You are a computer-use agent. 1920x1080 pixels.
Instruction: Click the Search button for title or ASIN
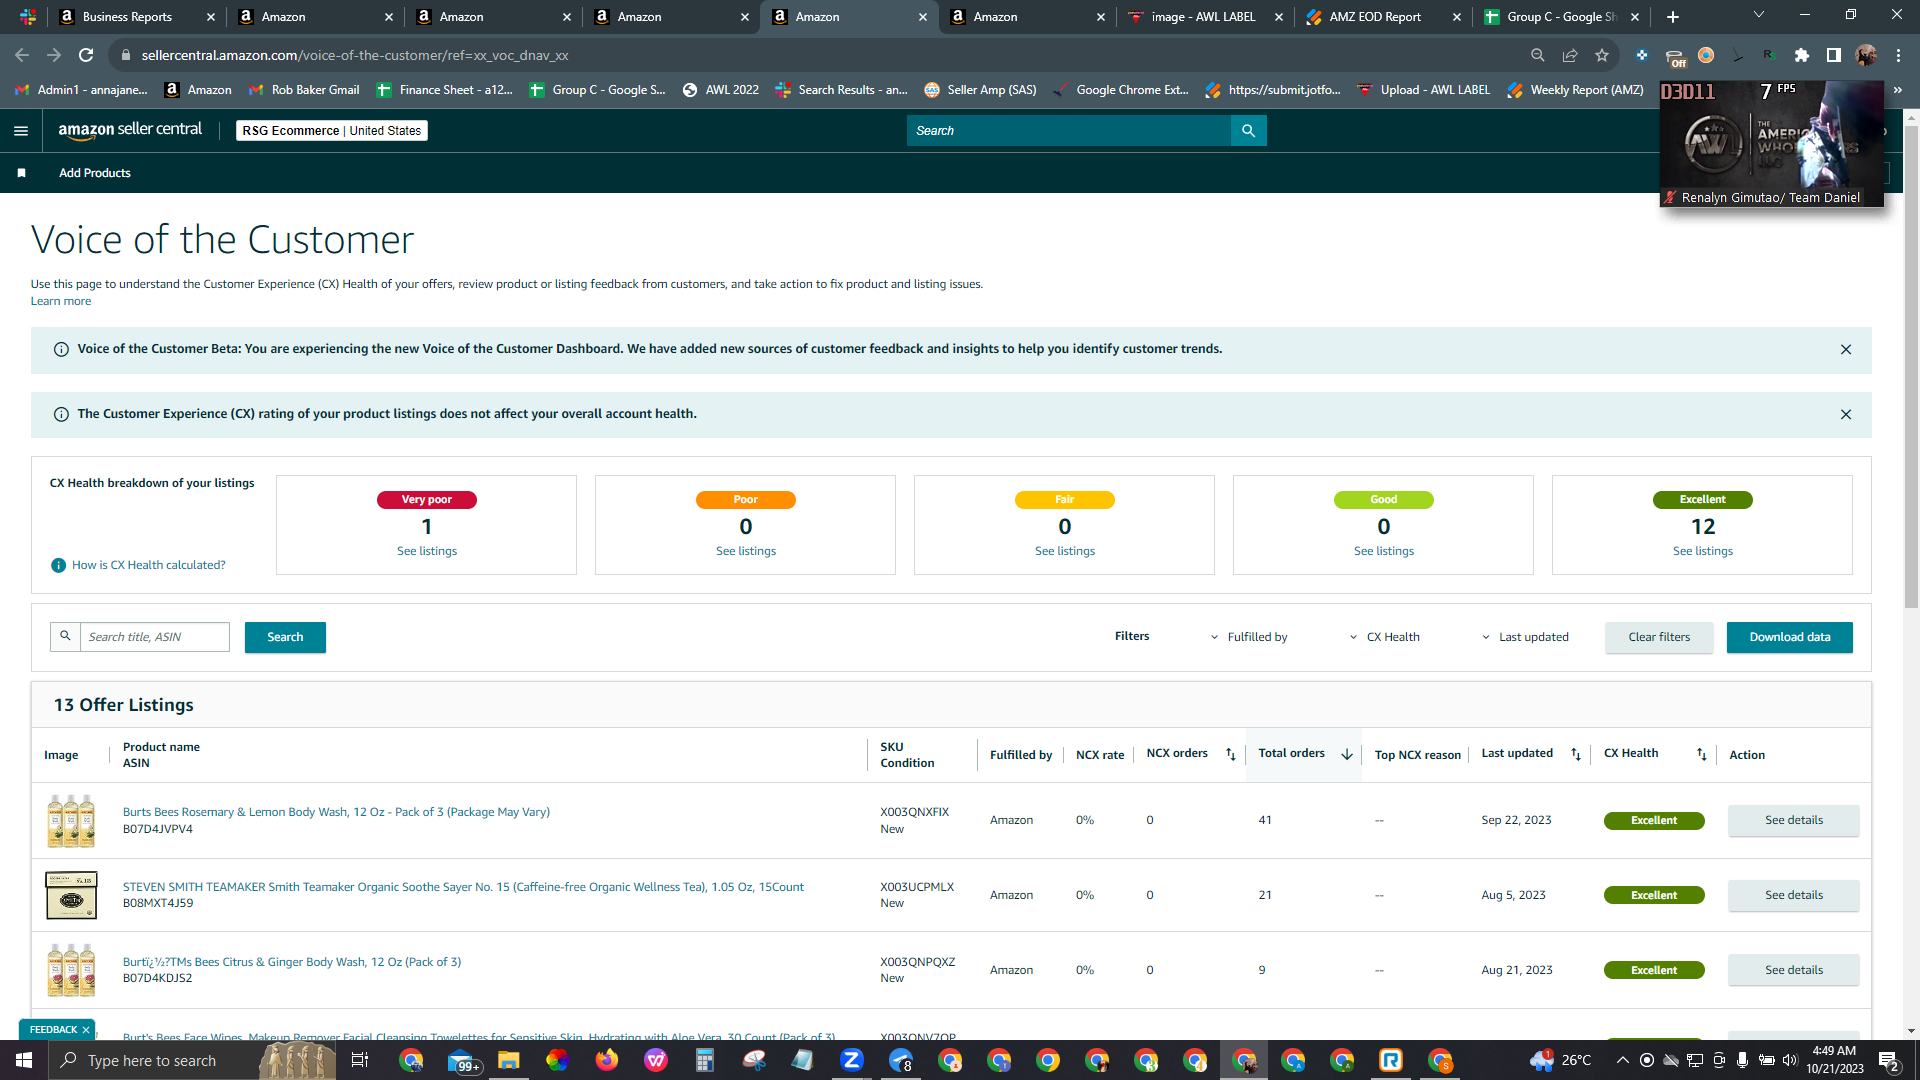[x=285, y=638]
